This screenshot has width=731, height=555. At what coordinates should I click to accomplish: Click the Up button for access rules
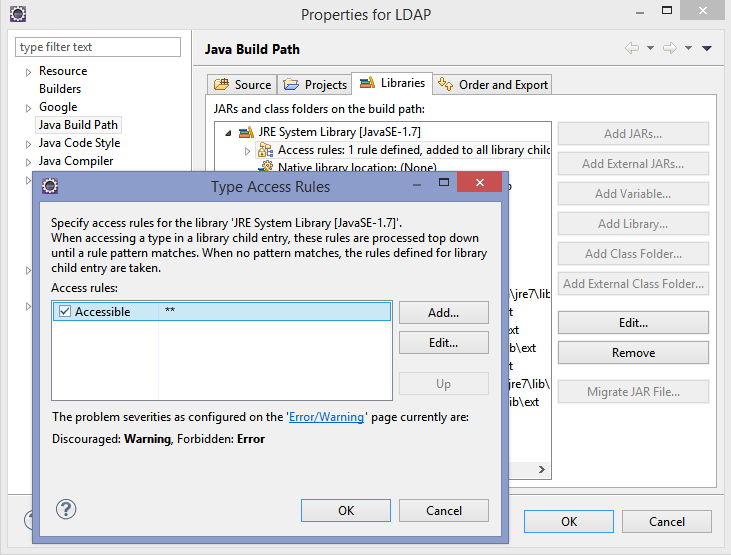[x=444, y=384]
